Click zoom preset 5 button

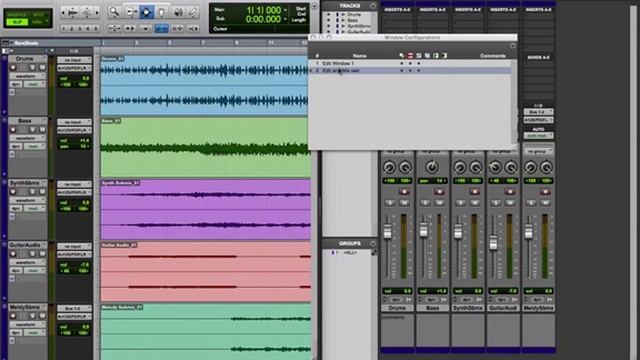coord(96,29)
